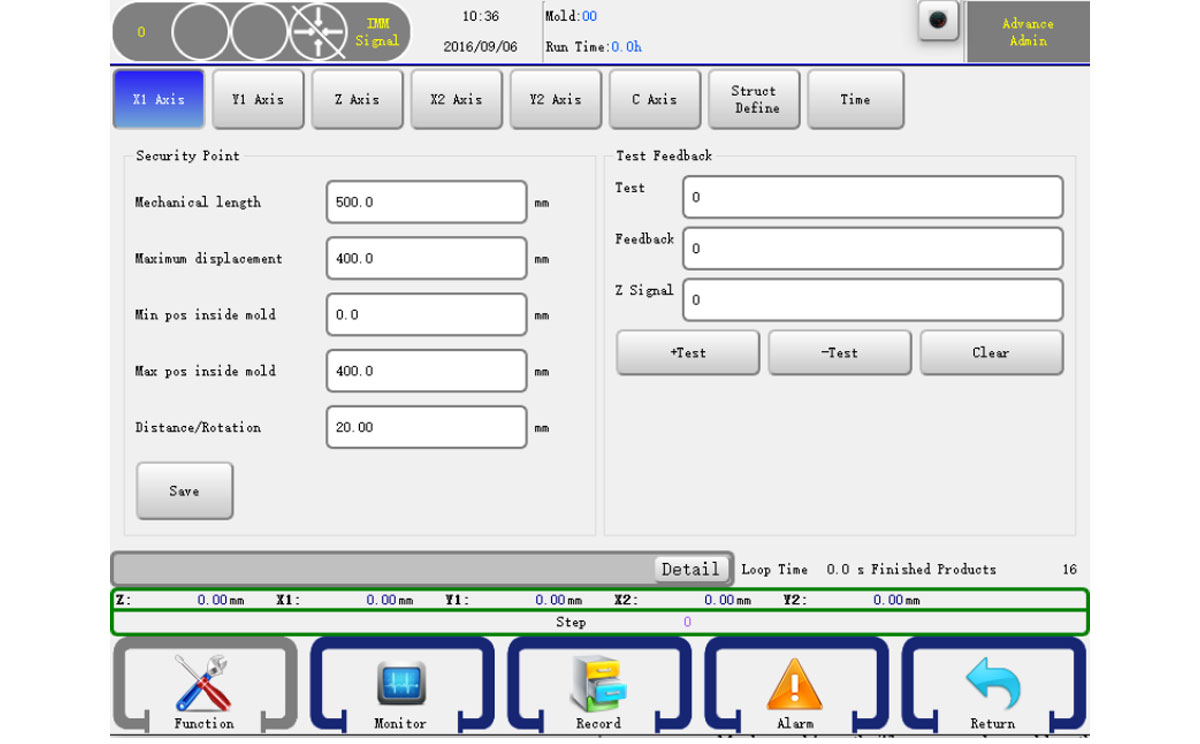Select the Distance/Rotation value field
This screenshot has height=744, width=1200.
(426, 427)
